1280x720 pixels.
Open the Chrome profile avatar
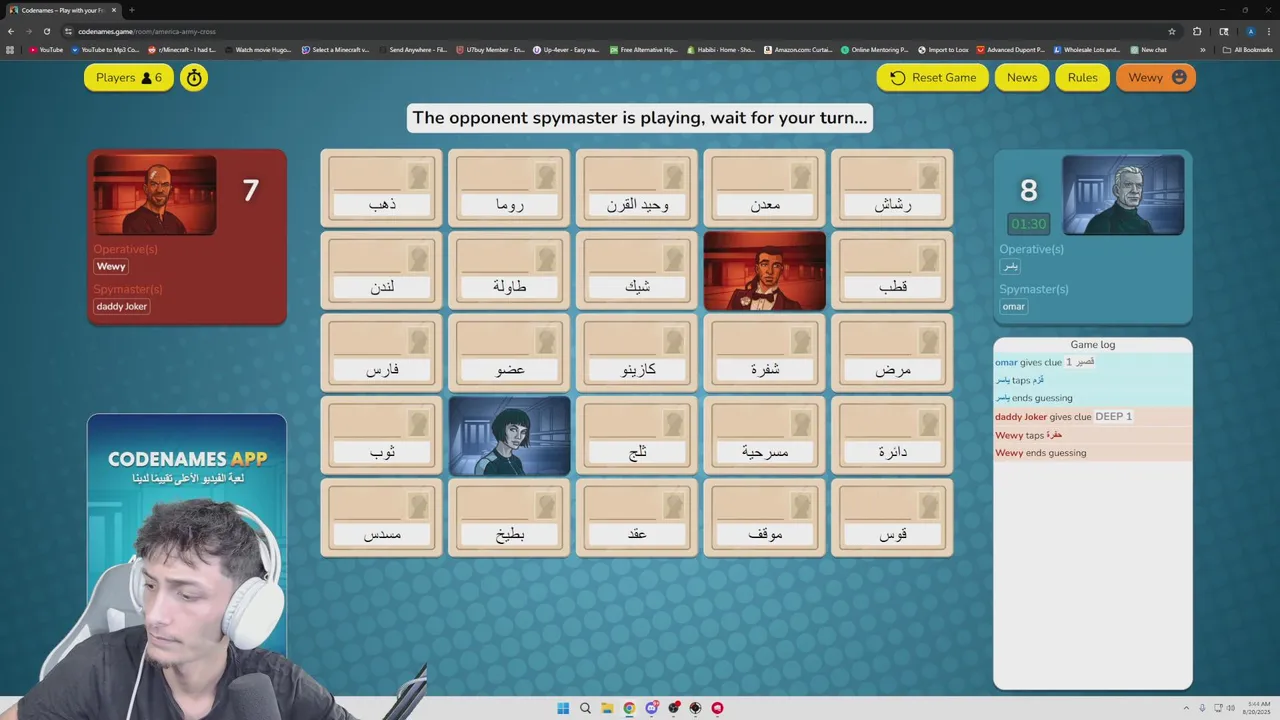tap(1250, 31)
